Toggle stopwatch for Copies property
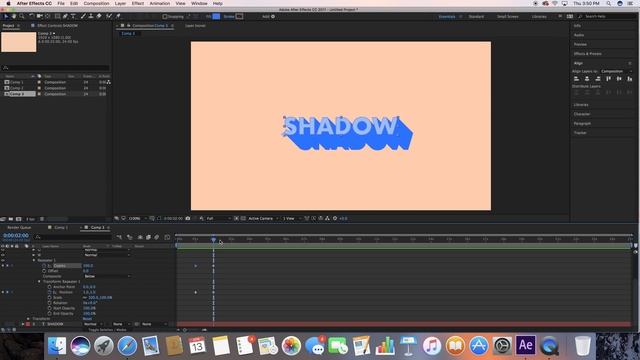Image resolution: width=640 pixels, height=360 pixels. click(x=44, y=266)
